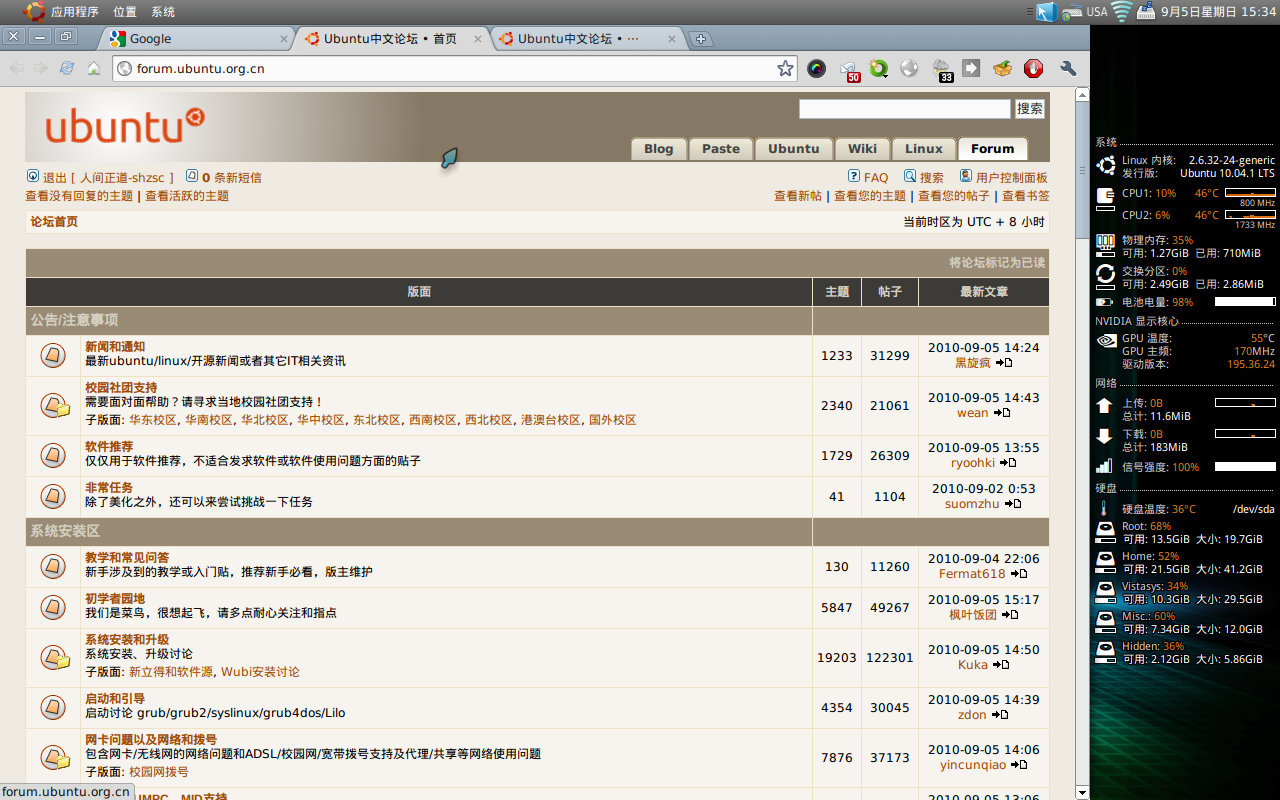The width and height of the screenshot is (1280, 800).
Task: Click the forum icon beside 初学者园地
Action: click(53, 607)
